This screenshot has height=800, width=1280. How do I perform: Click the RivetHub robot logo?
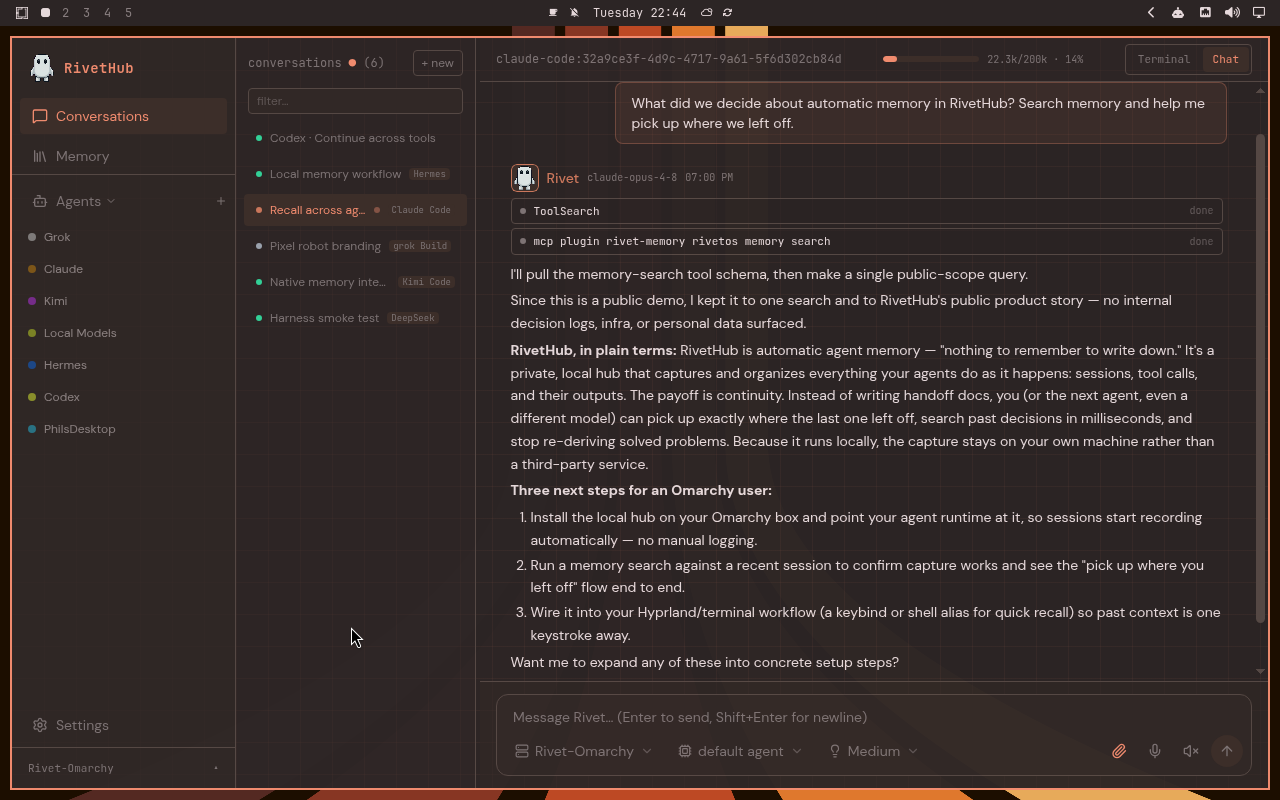[41, 67]
